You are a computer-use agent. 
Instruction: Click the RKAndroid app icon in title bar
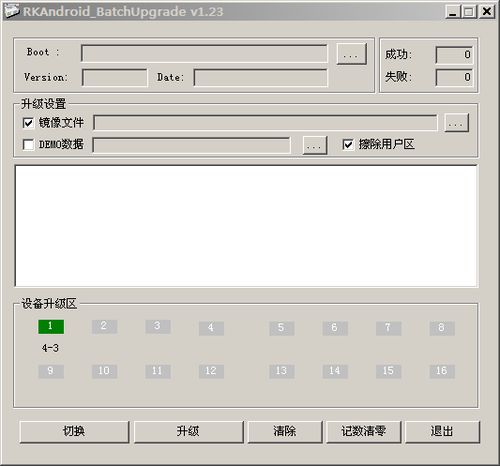click(x=12, y=11)
